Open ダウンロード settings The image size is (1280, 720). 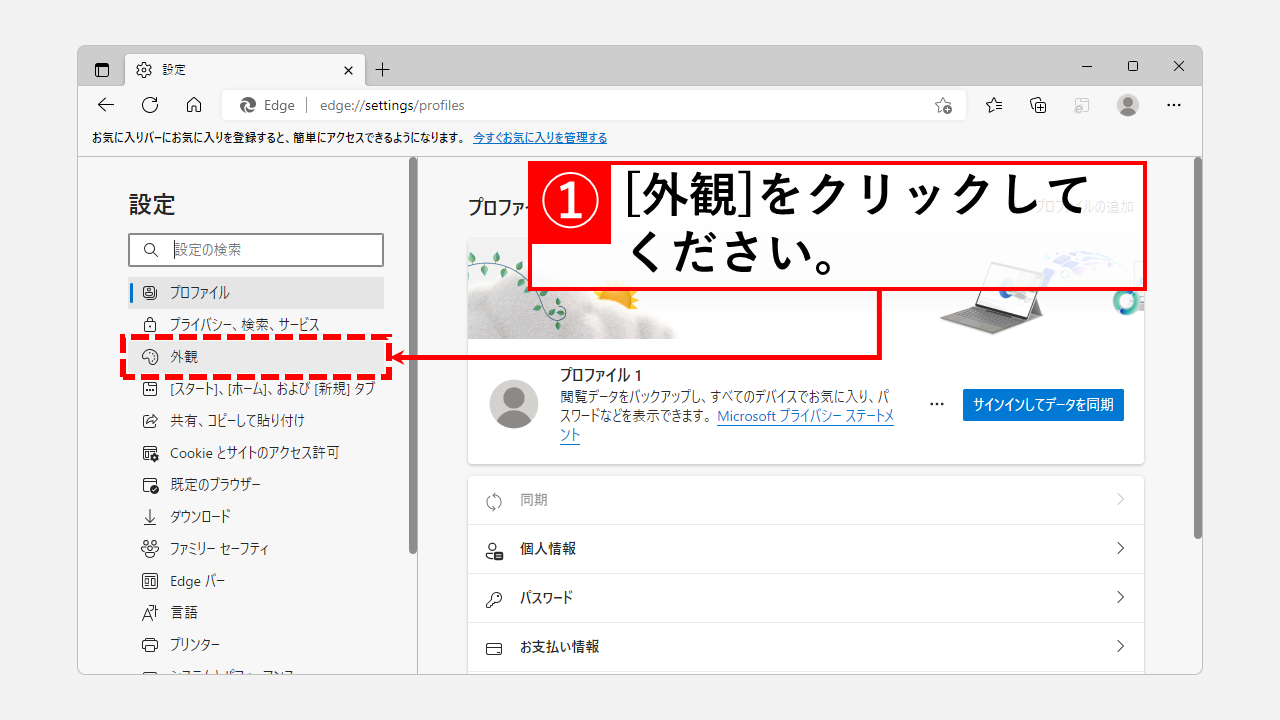click(256, 517)
